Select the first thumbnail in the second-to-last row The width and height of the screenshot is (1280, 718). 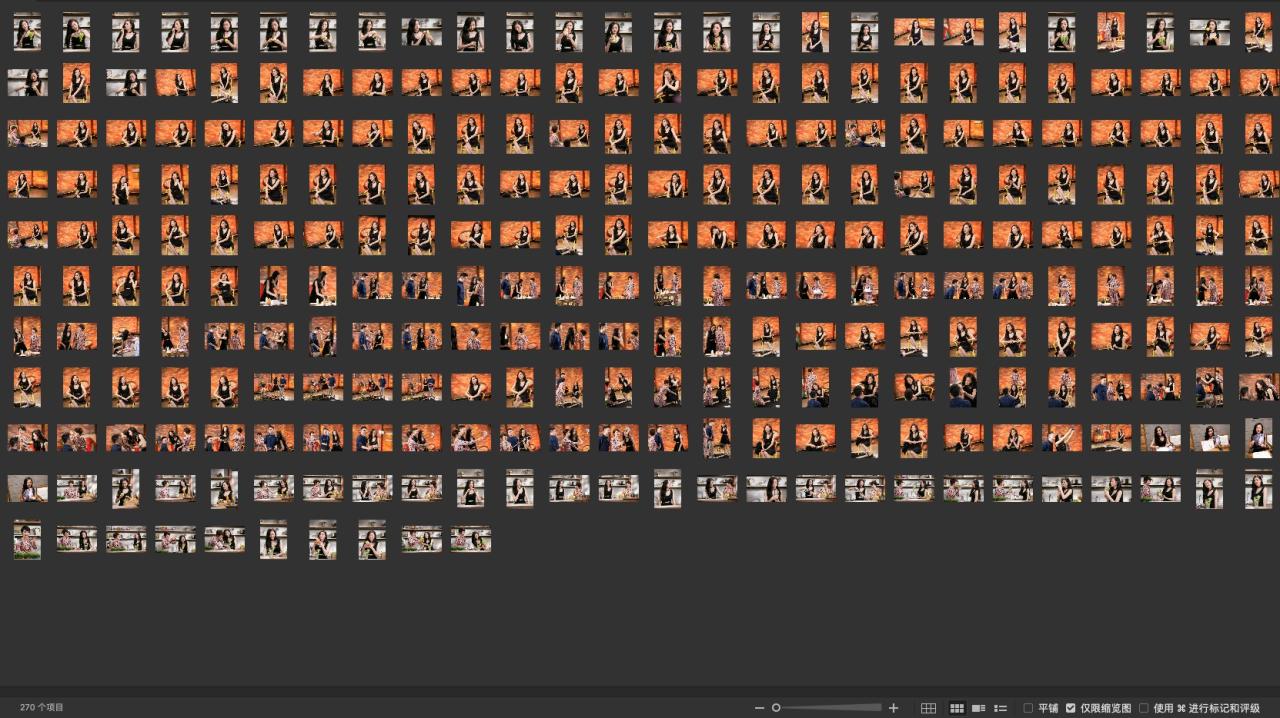[27, 489]
